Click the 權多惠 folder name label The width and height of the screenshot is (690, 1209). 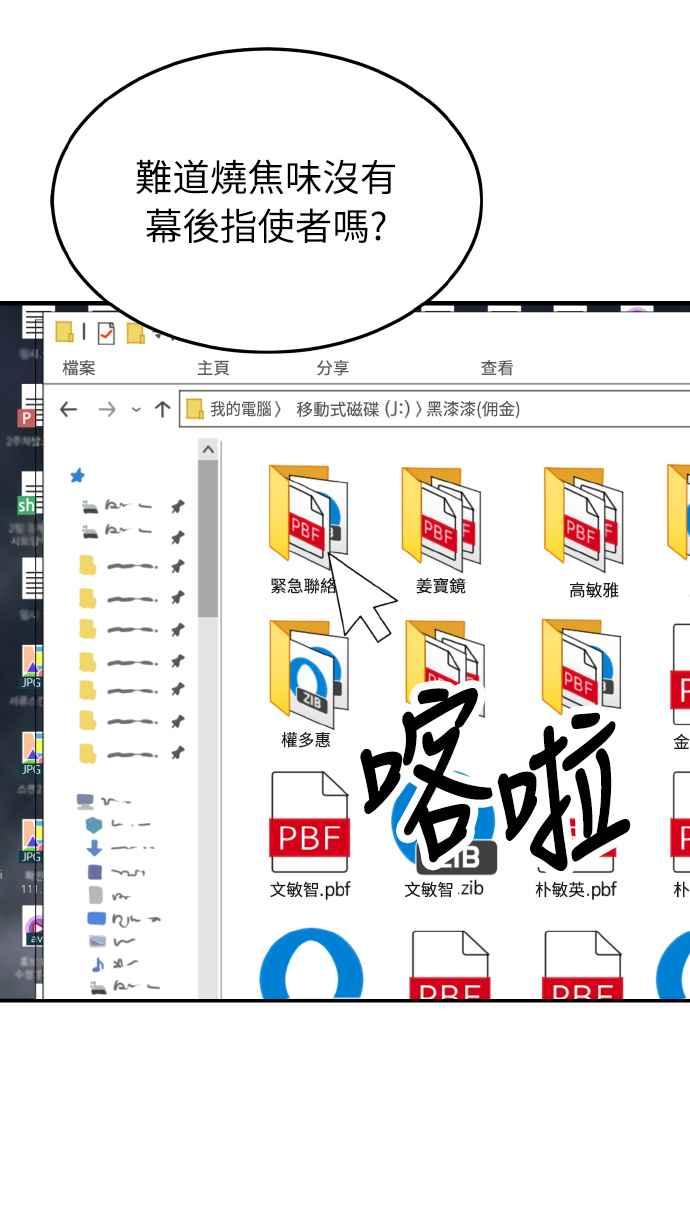coord(306,740)
